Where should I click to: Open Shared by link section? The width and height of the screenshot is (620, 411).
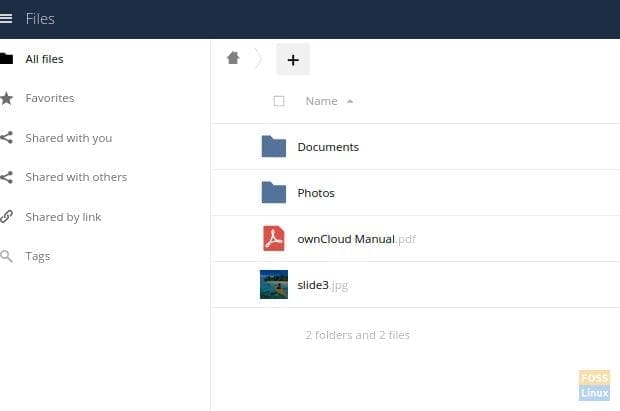63,217
